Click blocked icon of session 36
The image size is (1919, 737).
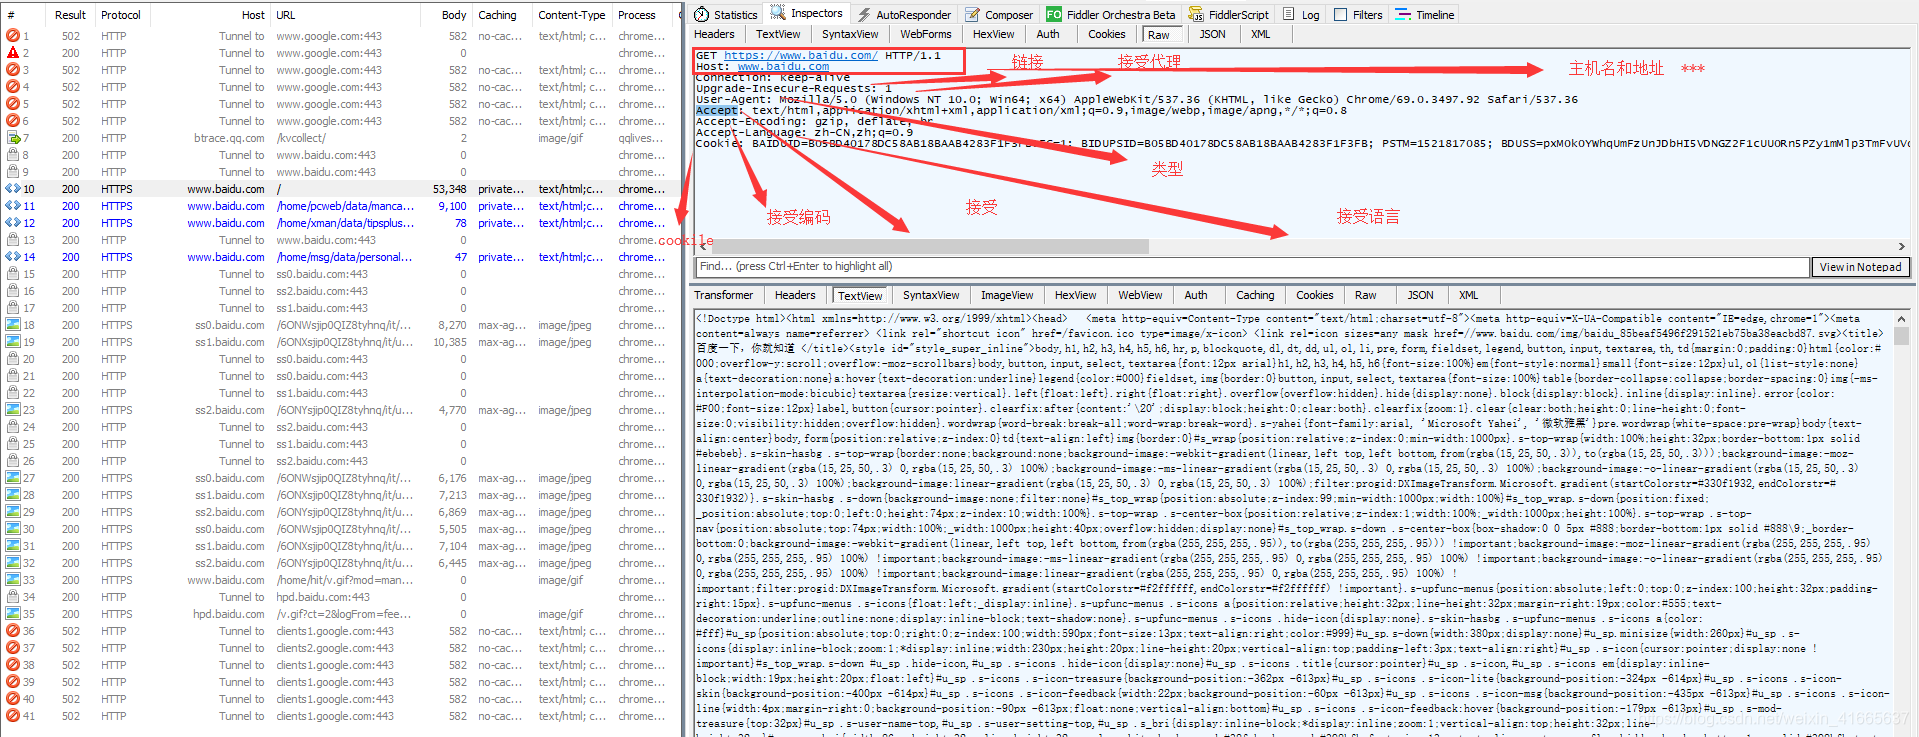point(13,631)
